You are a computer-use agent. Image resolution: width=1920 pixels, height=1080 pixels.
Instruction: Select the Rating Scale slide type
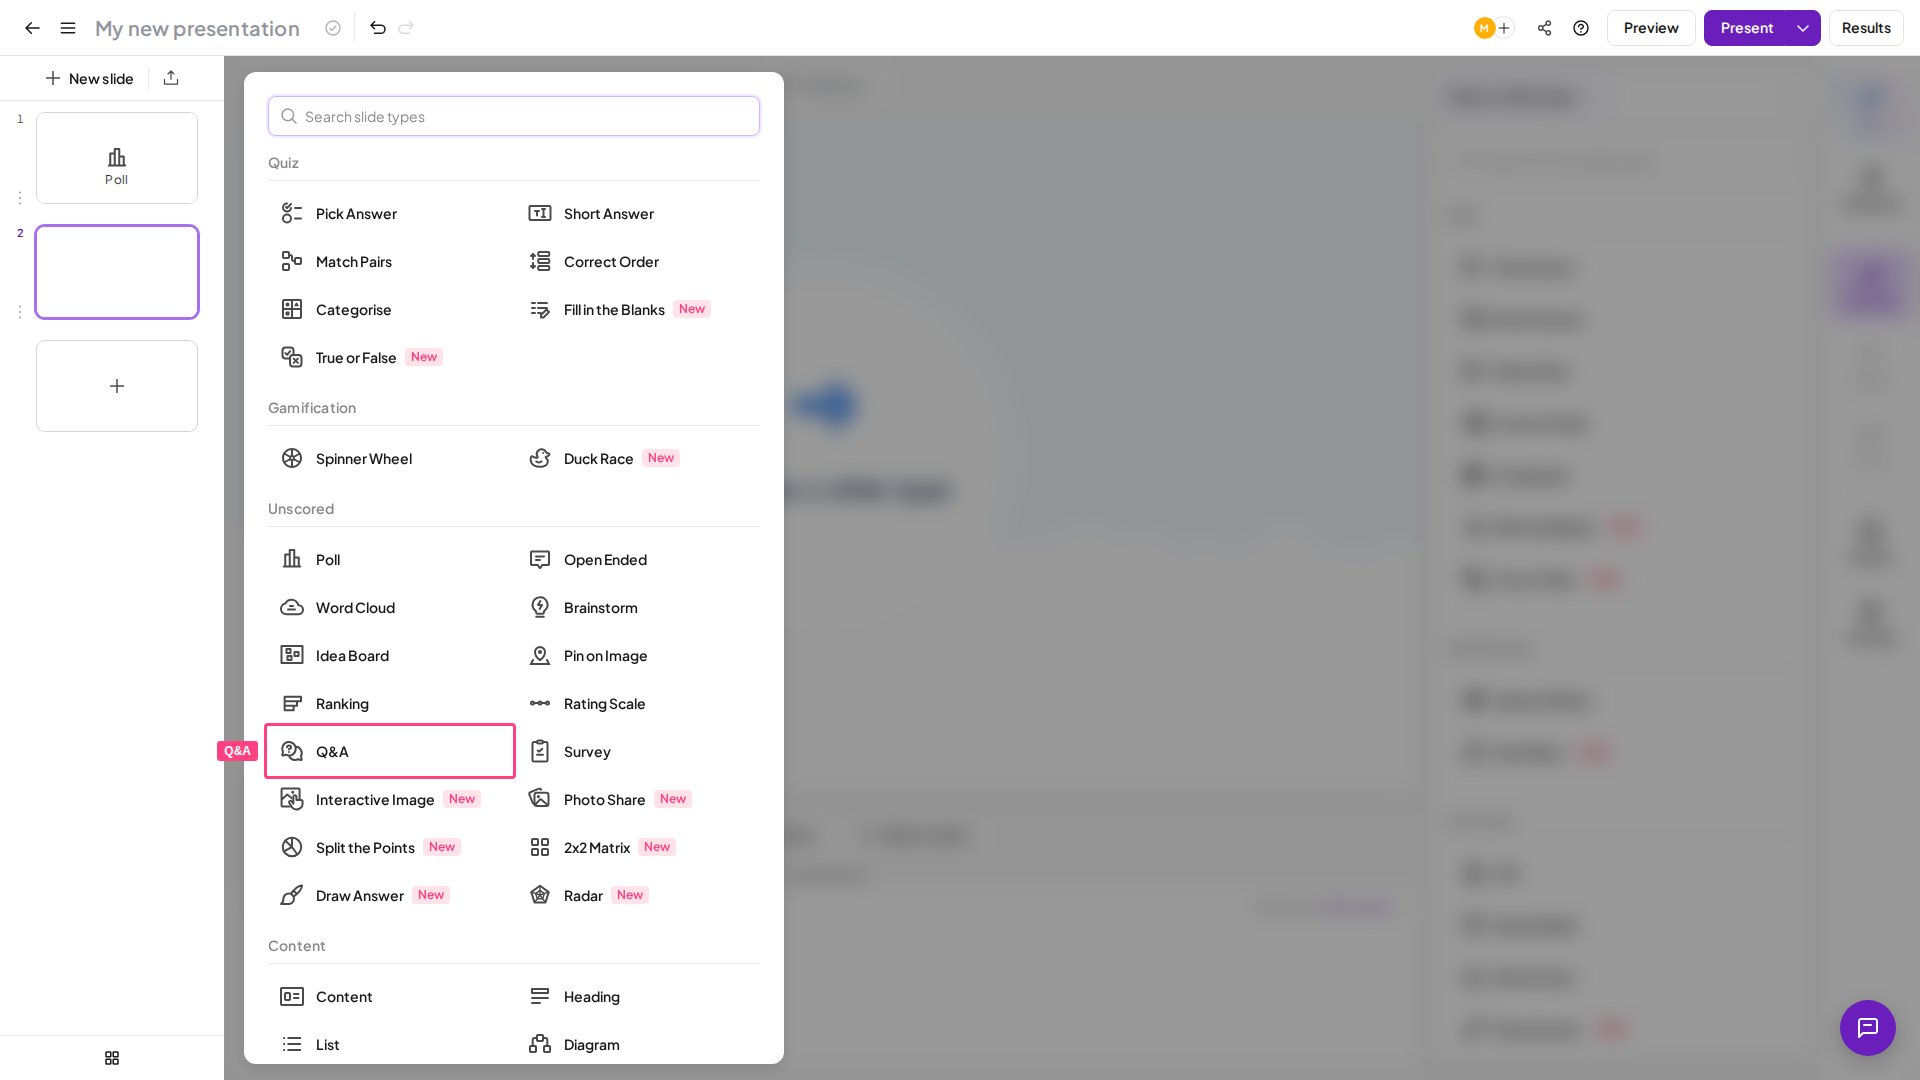pyautogui.click(x=638, y=703)
